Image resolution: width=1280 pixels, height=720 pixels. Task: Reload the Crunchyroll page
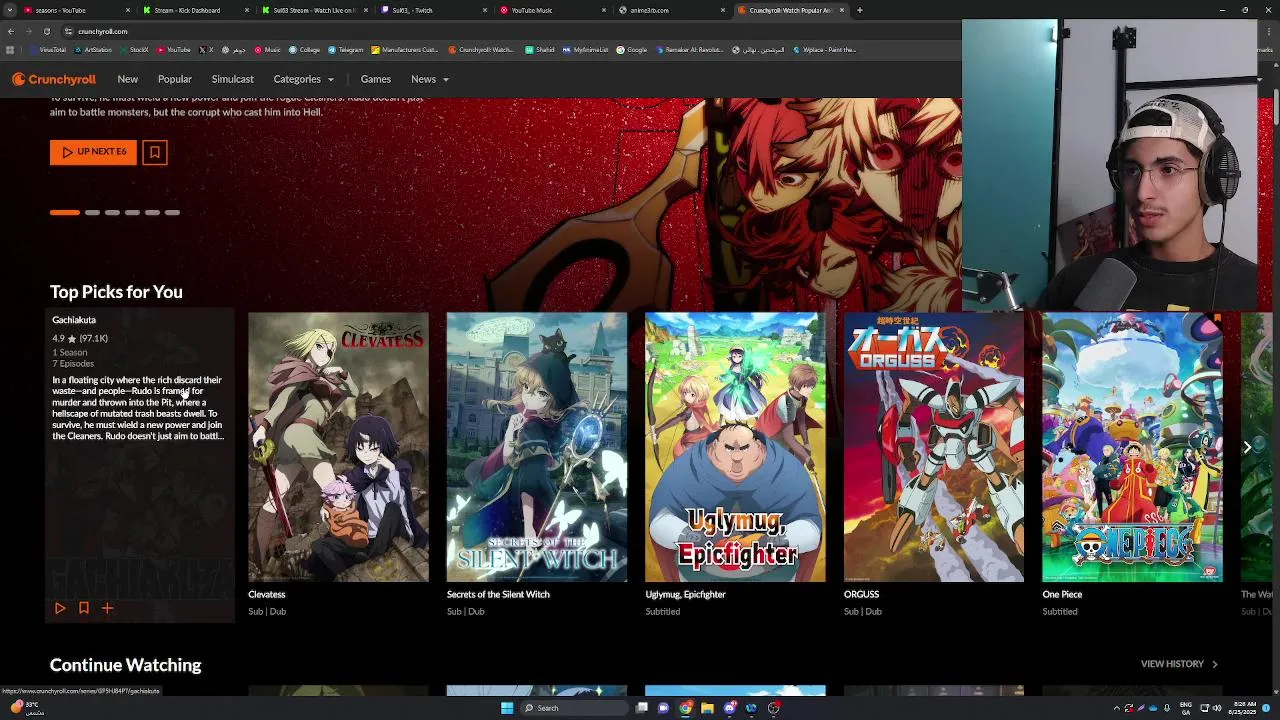[46, 31]
